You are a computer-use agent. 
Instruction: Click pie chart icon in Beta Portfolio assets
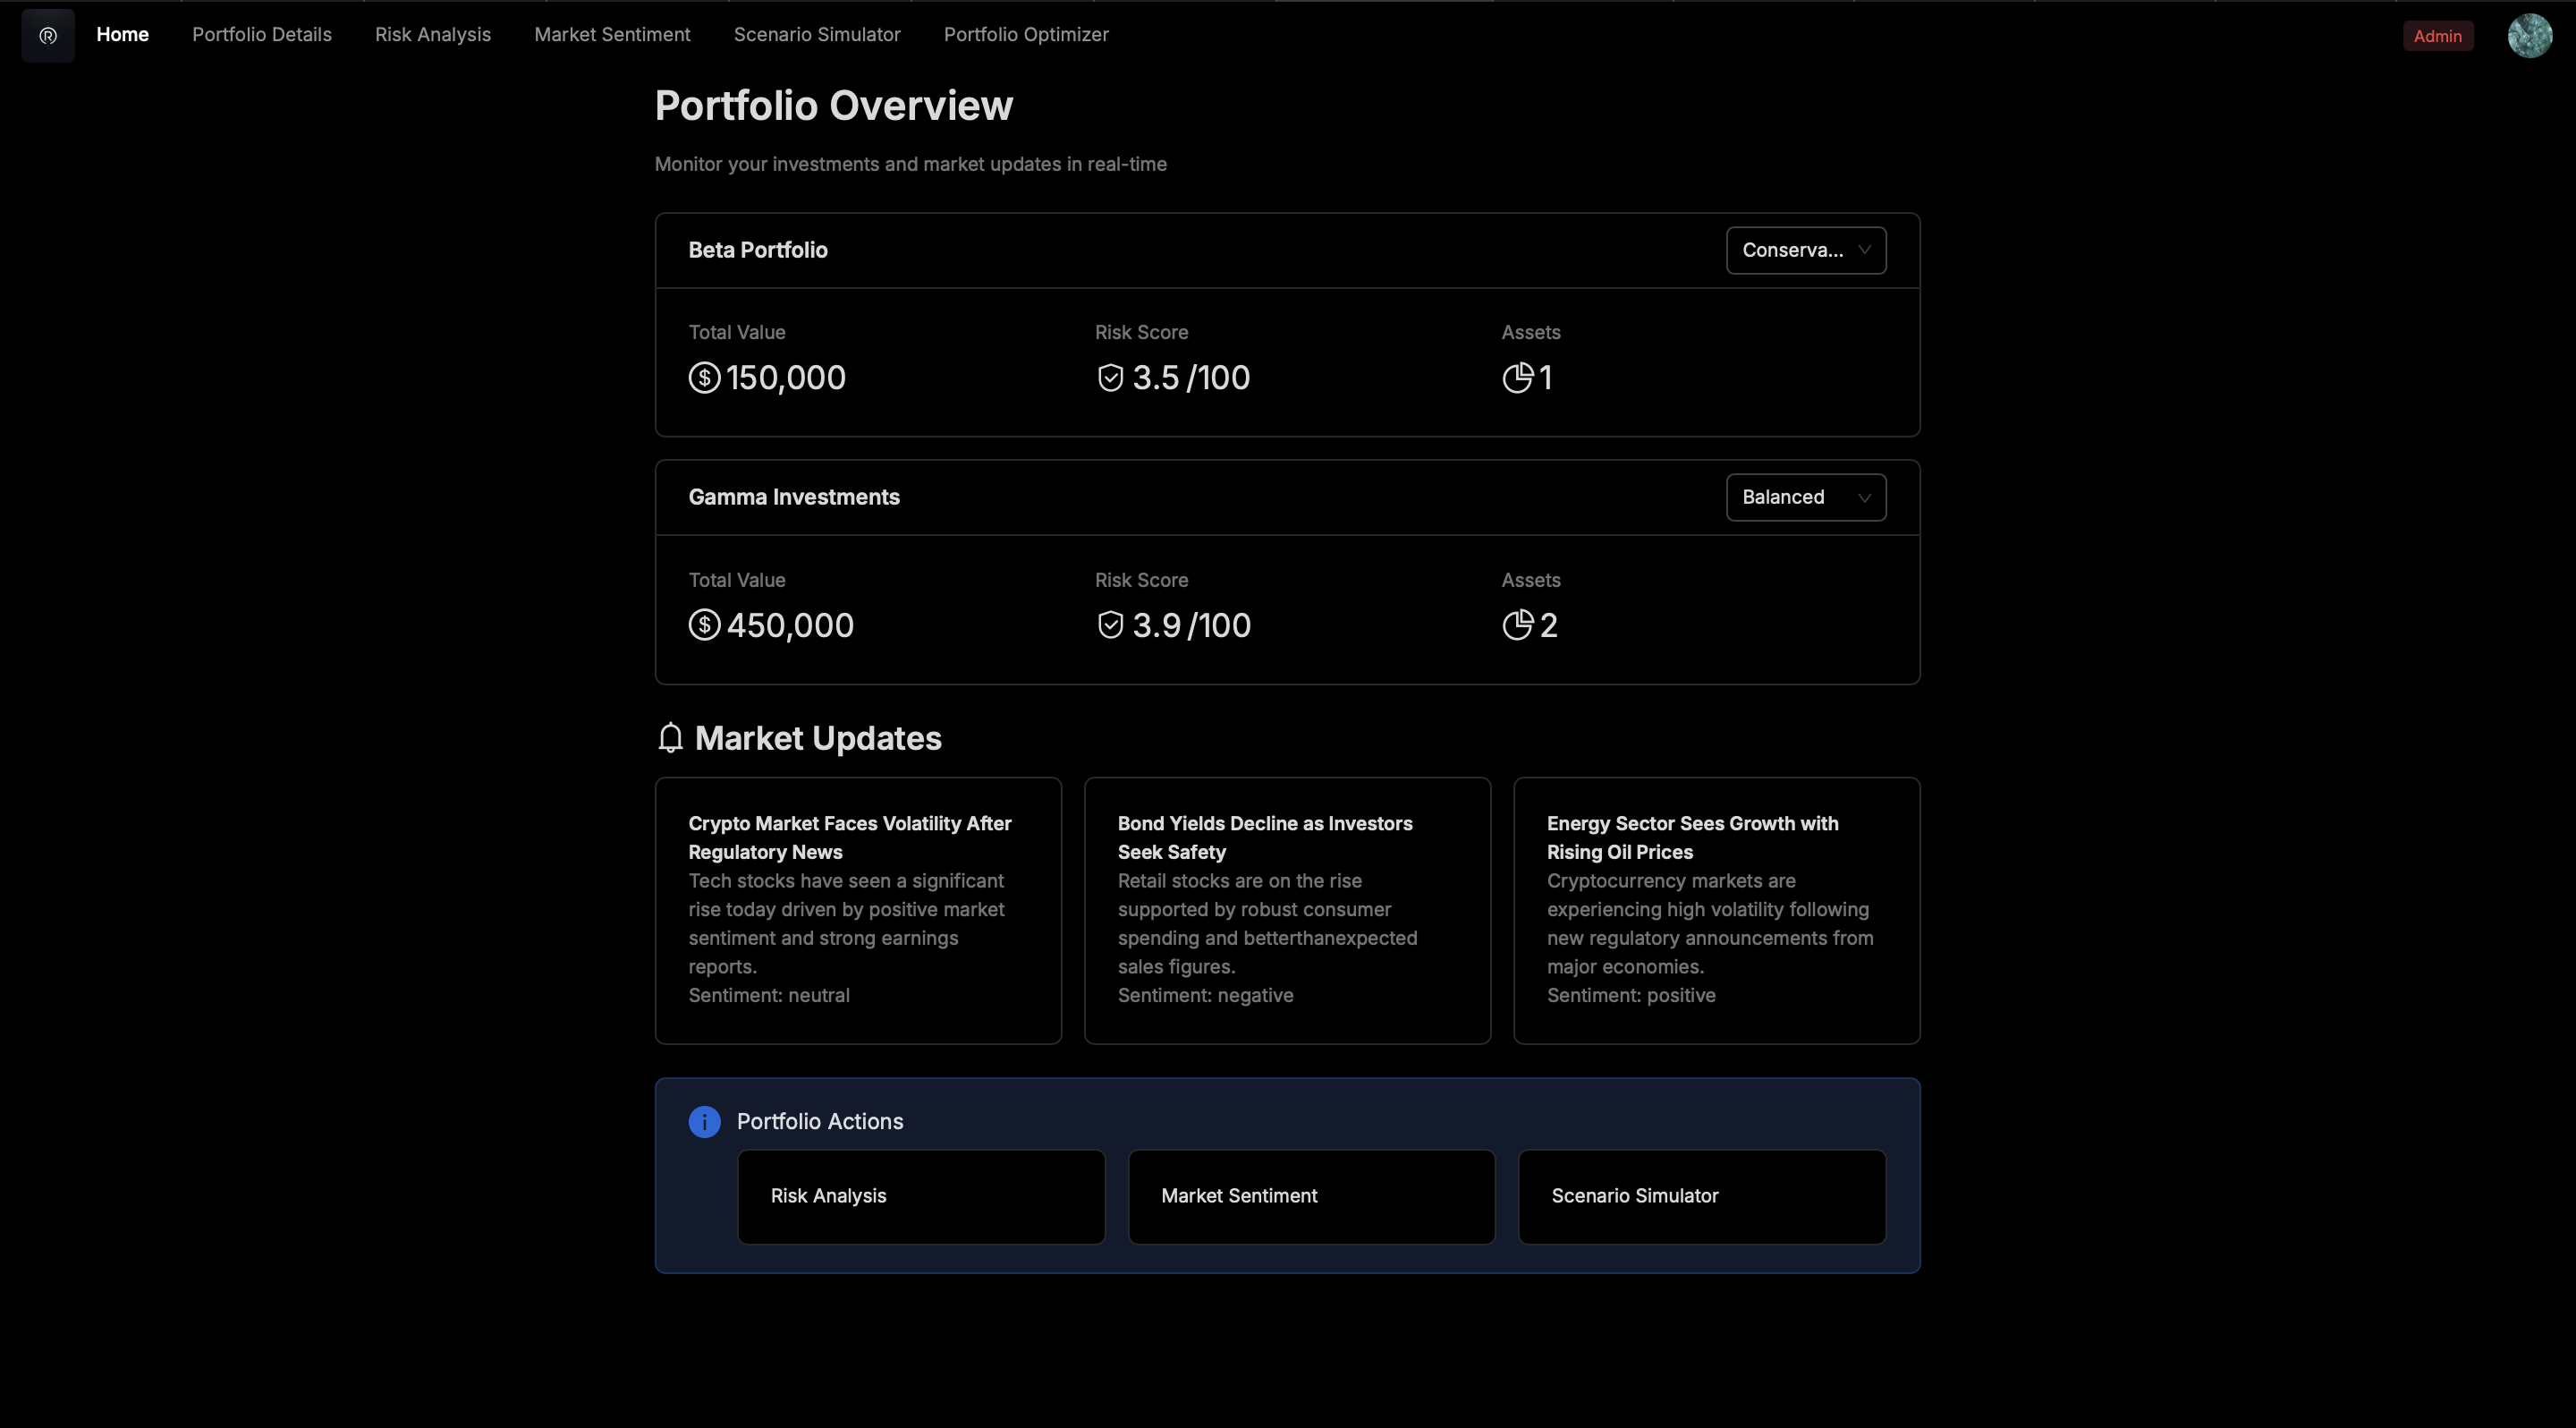[x=1517, y=378]
